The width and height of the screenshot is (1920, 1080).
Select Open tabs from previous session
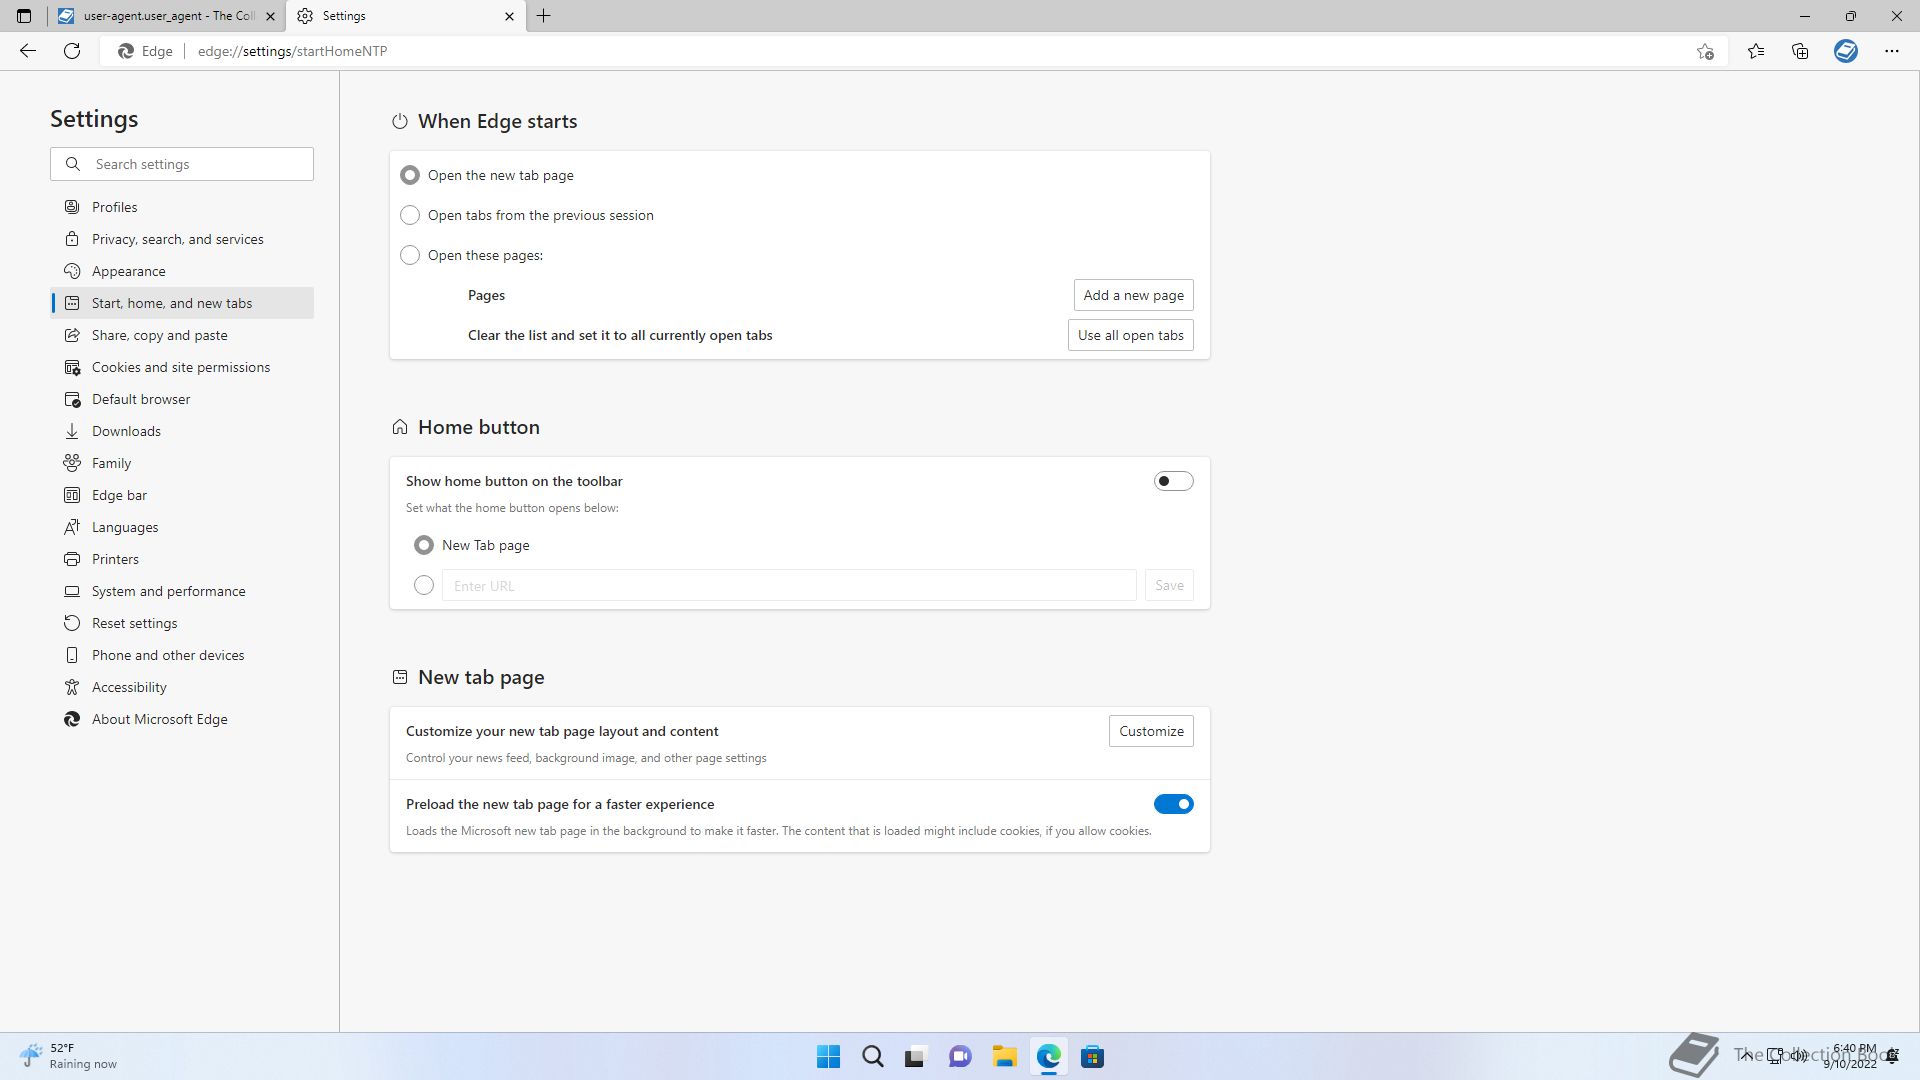[410, 215]
